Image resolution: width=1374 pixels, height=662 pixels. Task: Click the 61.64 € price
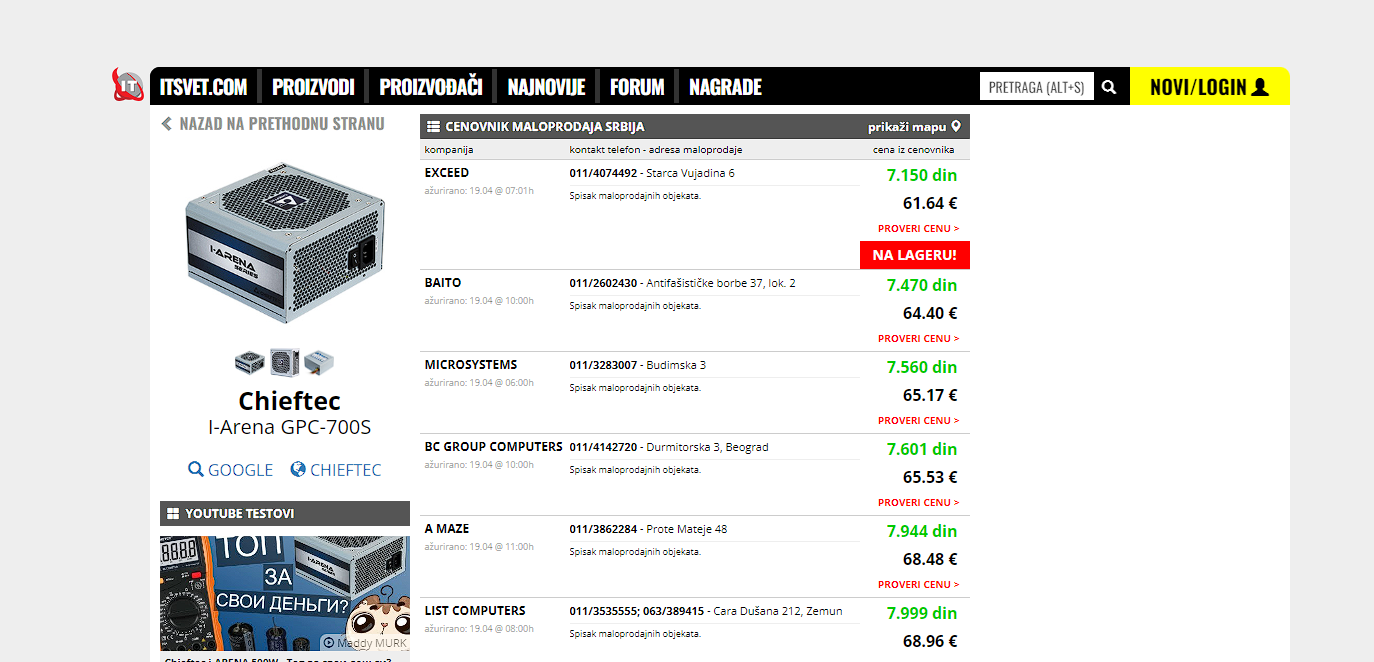[x=930, y=204]
